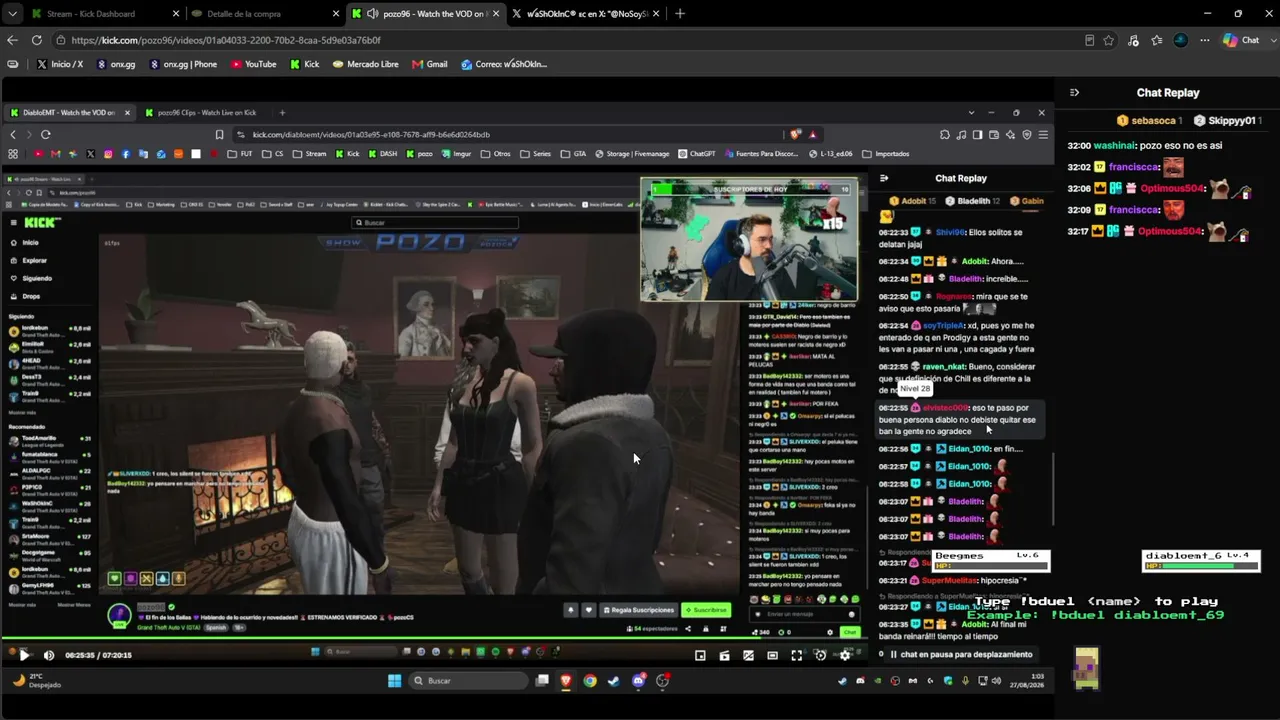
Task: Collapse the outer Chat Replay panel
Action: [1074, 93]
